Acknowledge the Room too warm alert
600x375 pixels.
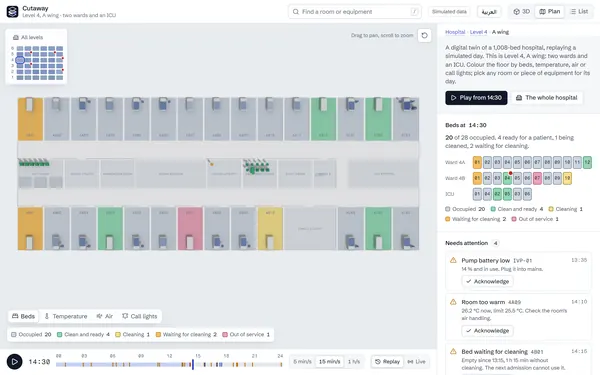[x=487, y=331]
